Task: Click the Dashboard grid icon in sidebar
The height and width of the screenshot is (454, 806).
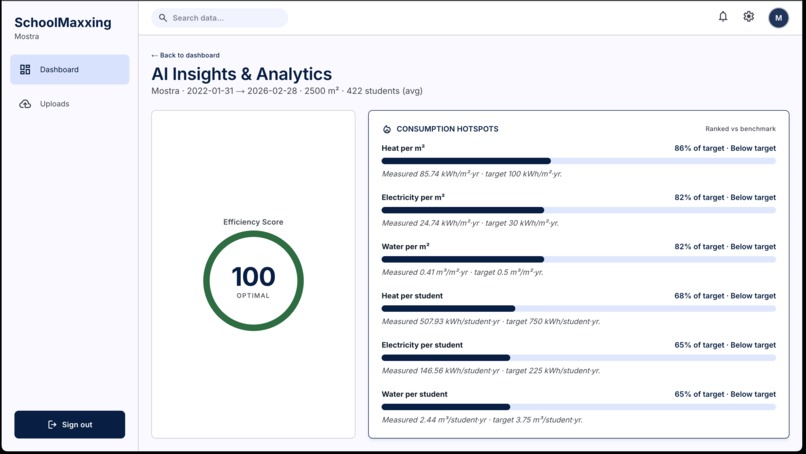Action: click(x=25, y=69)
